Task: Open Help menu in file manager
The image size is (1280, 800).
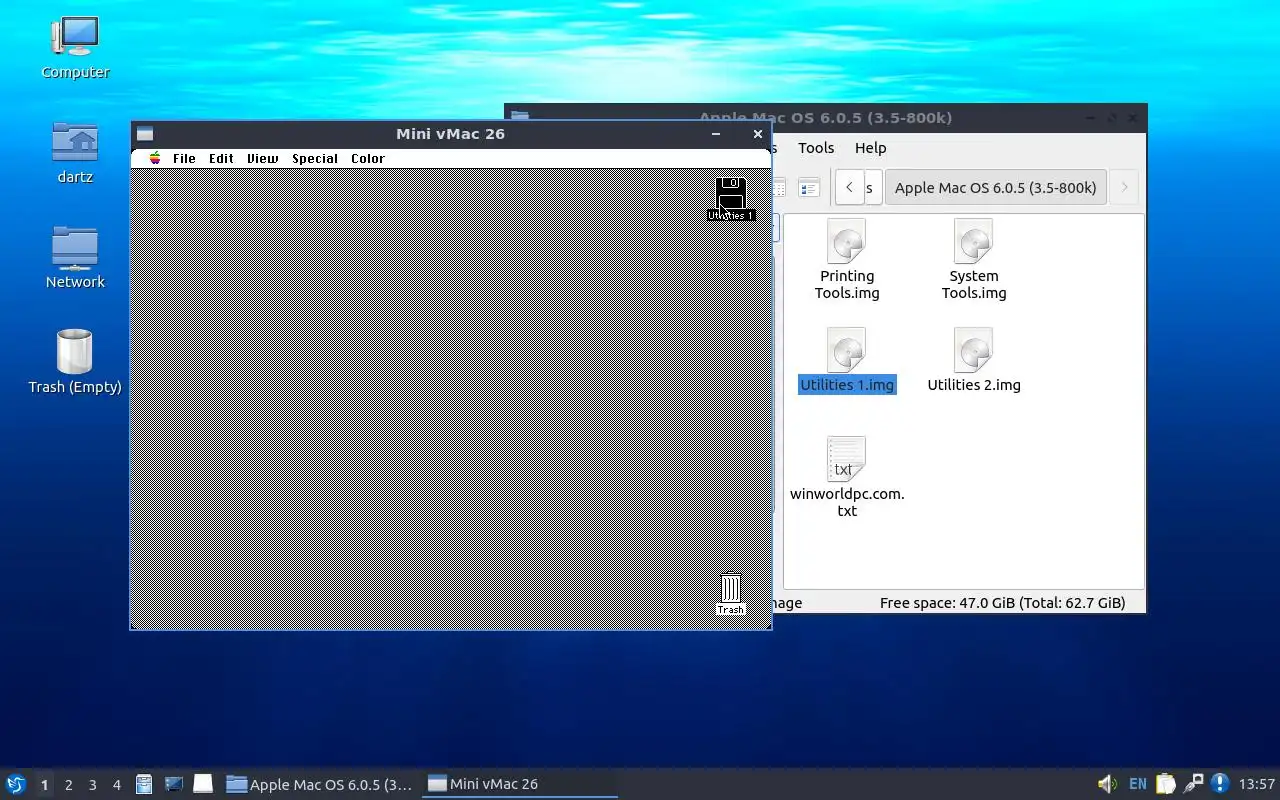Action: 870,147
